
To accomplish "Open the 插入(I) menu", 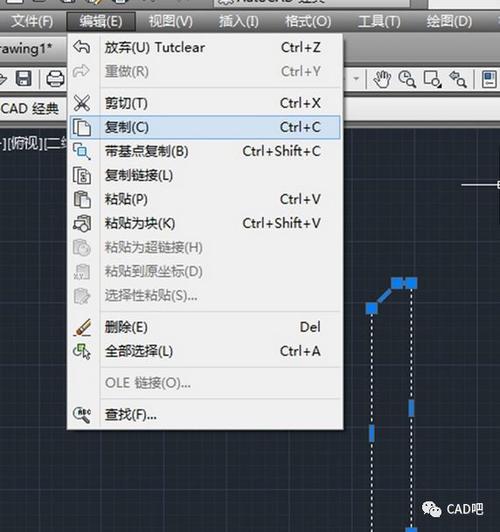I will (238, 22).
